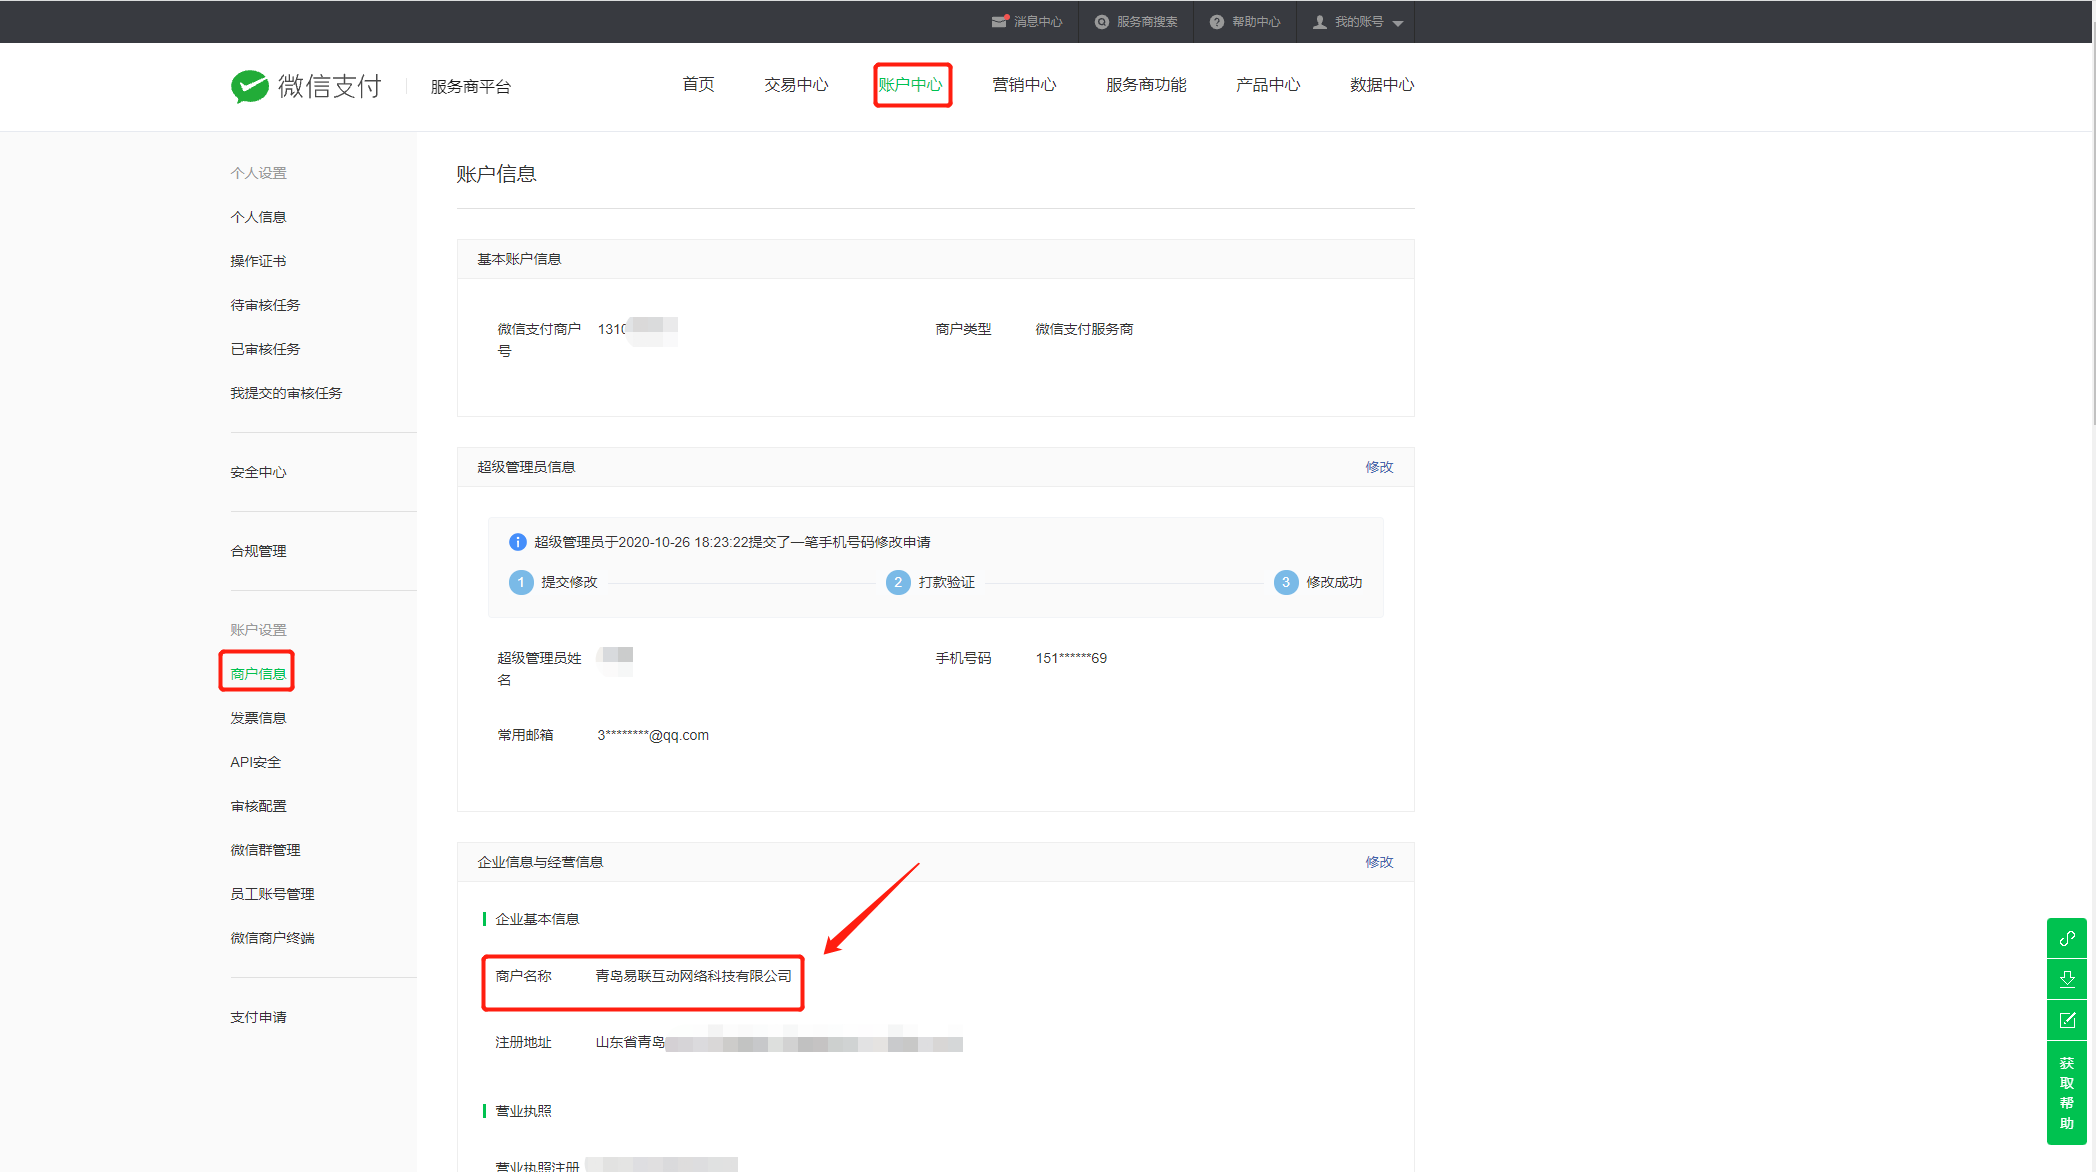Open 审核配置 in the sidebar
2096x1172 pixels.
click(258, 806)
